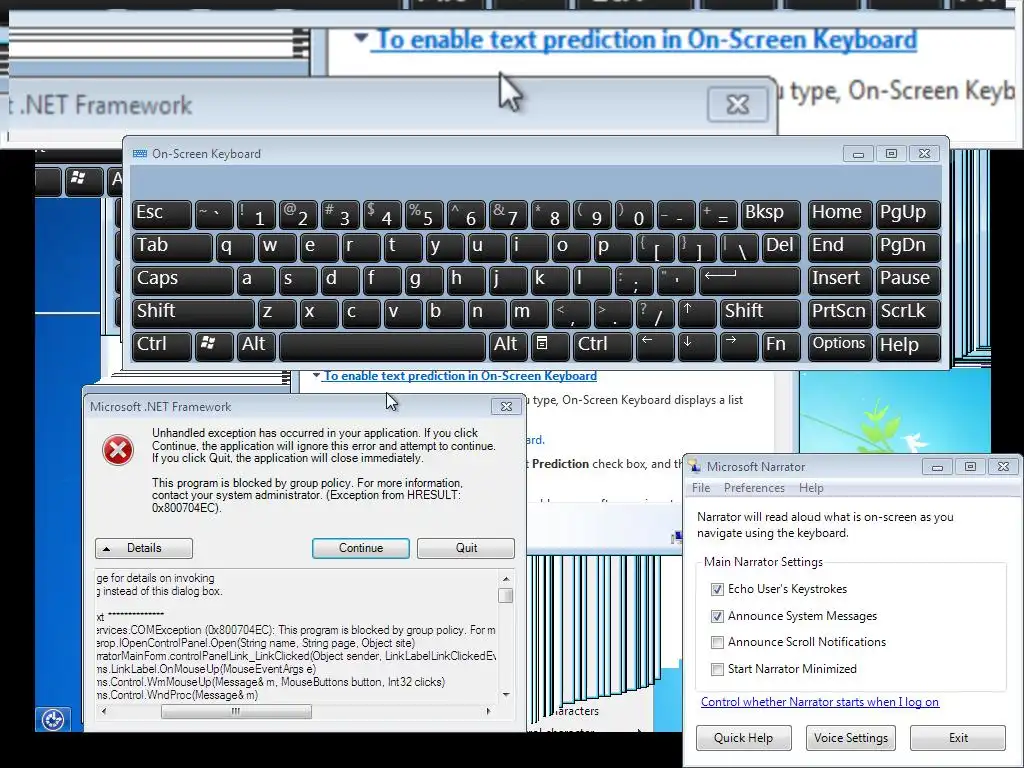This screenshot has height=768, width=1024.
Task: Enable Announce Scroll Notifications checkbox
Action: coord(717,642)
